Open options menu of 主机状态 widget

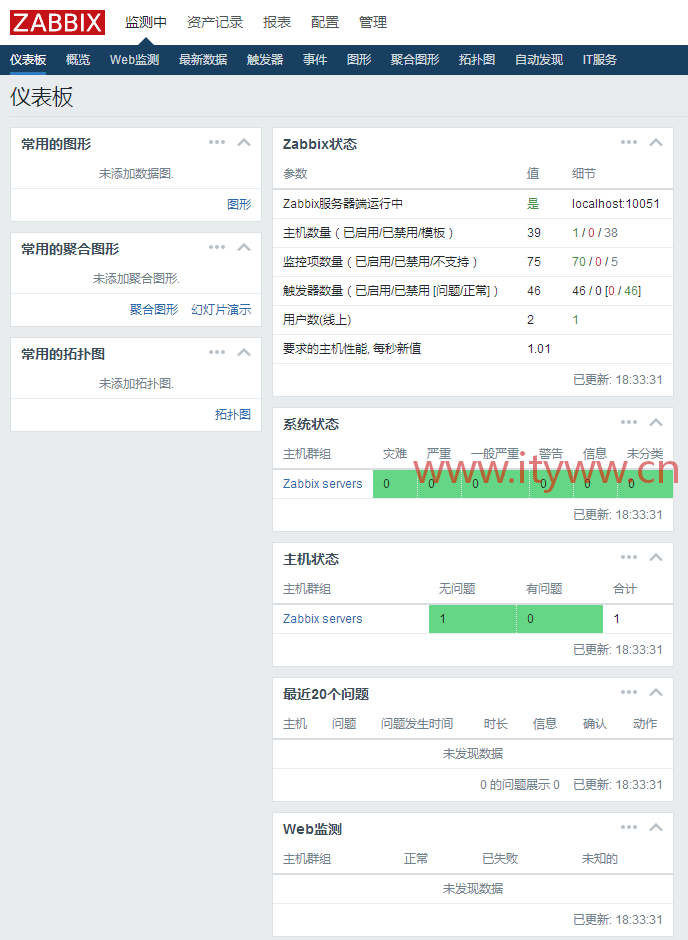(629, 557)
